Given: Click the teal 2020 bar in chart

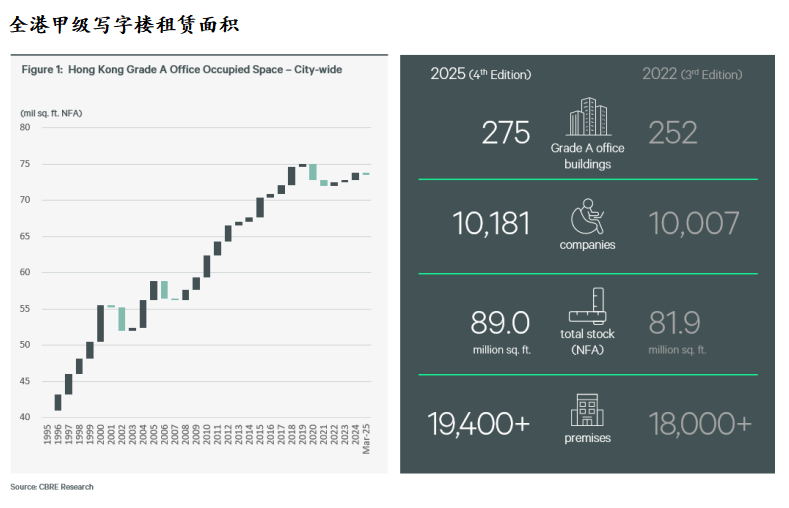Looking at the screenshot, I should tap(313, 172).
